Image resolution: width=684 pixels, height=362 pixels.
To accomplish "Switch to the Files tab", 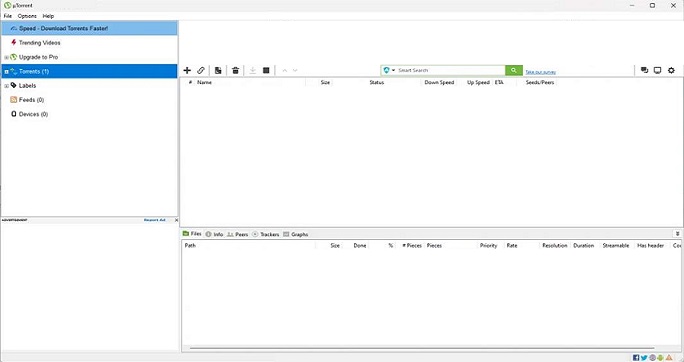I will pos(192,234).
